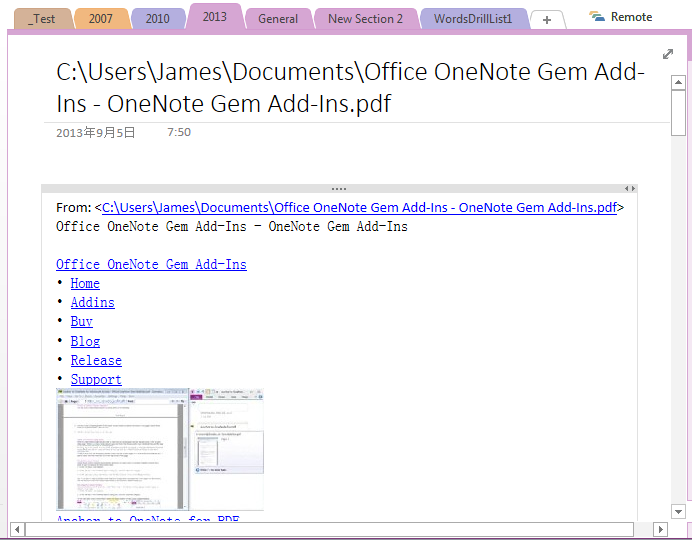Switch to the 2010 section tab
The width and height of the screenshot is (692, 540).
[x=158, y=19]
